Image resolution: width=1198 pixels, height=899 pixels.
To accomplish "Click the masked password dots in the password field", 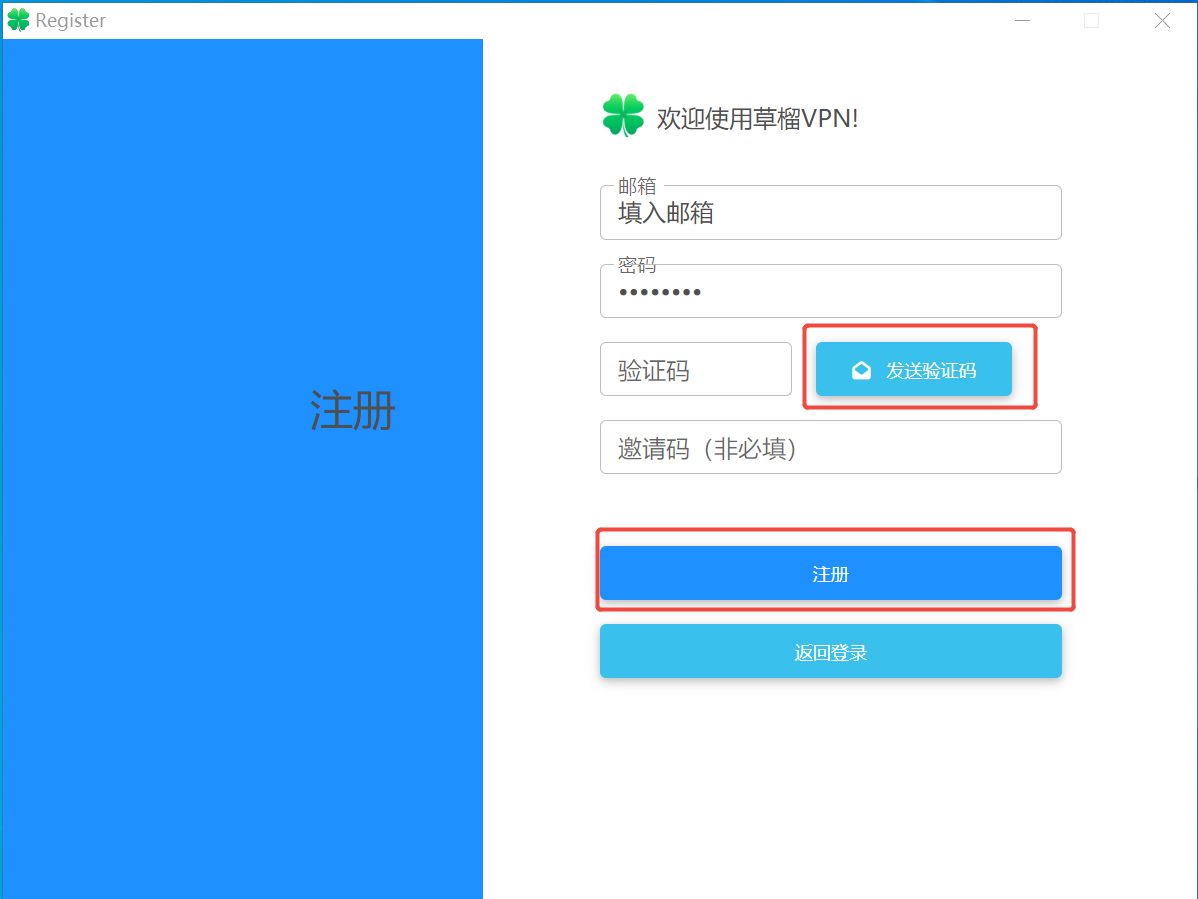I will coord(659,292).
